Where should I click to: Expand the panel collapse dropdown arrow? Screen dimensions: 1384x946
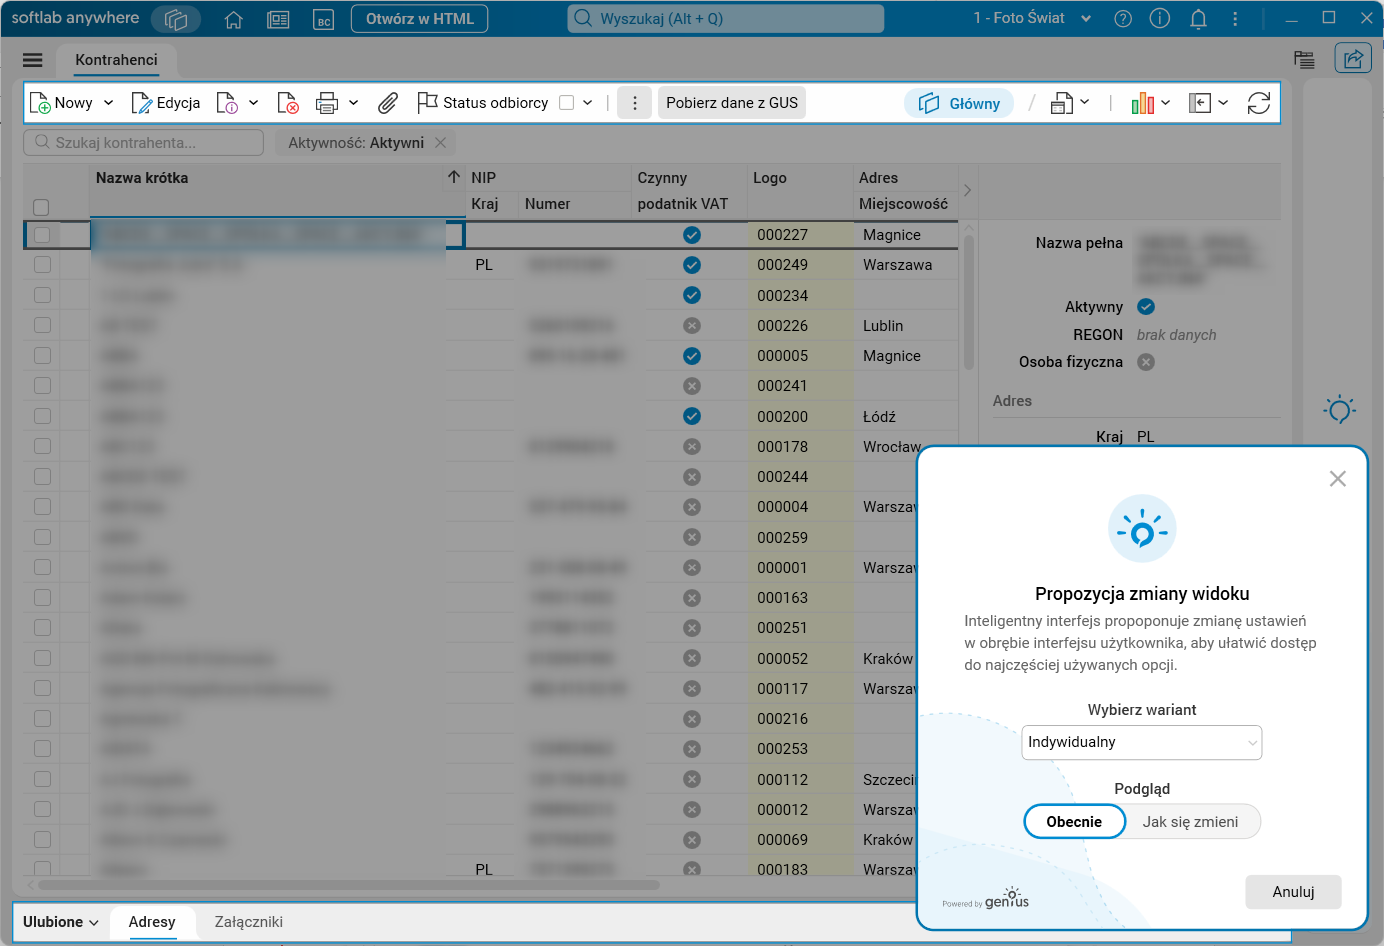[1223, 103]
